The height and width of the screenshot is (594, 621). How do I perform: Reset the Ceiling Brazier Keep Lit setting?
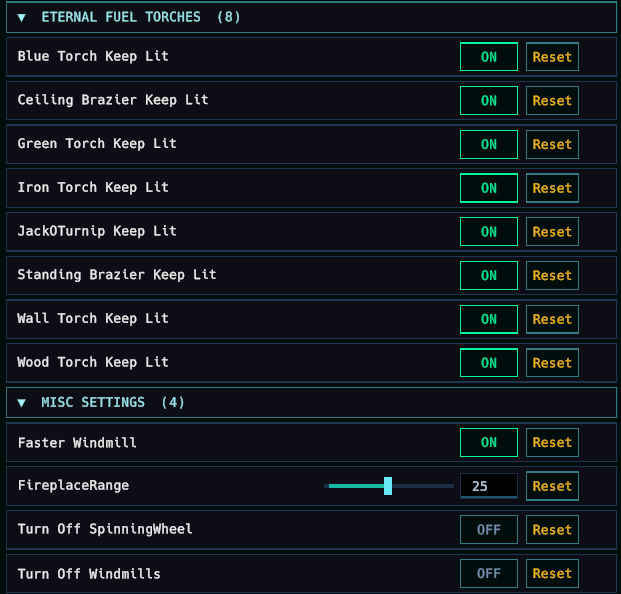[x=552, y=101]
